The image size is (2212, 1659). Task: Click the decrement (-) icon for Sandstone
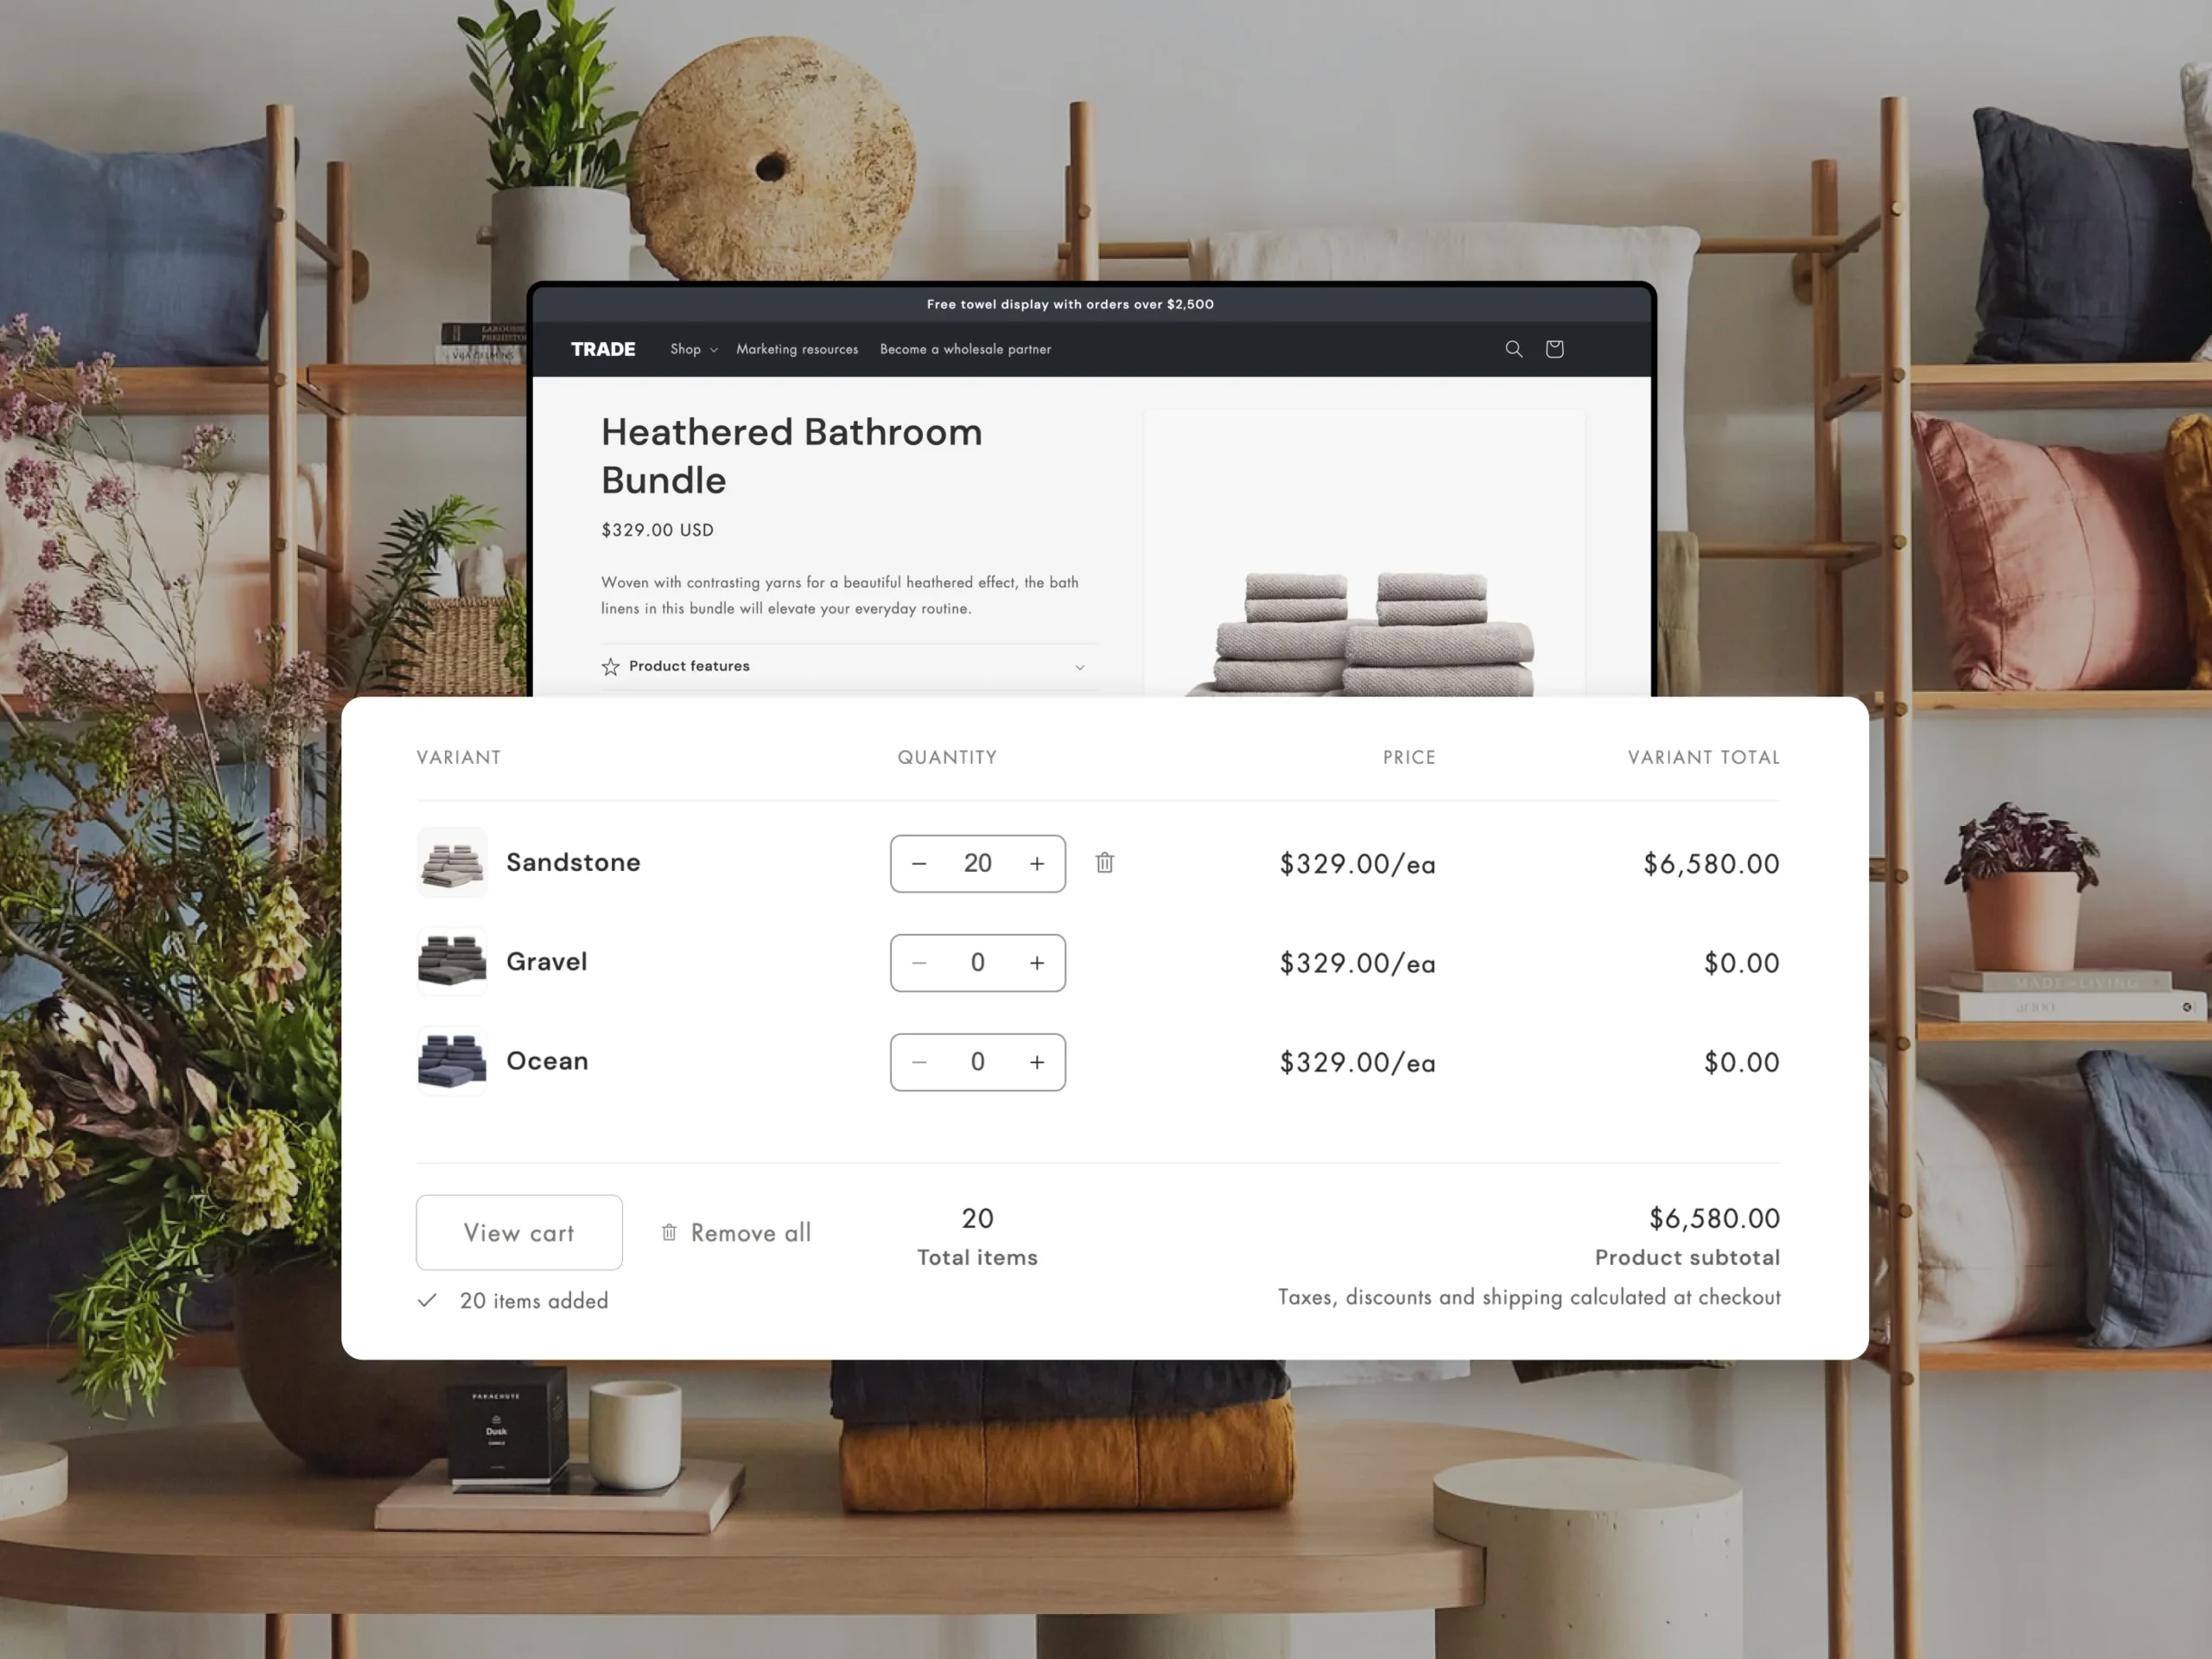(919, 862)
